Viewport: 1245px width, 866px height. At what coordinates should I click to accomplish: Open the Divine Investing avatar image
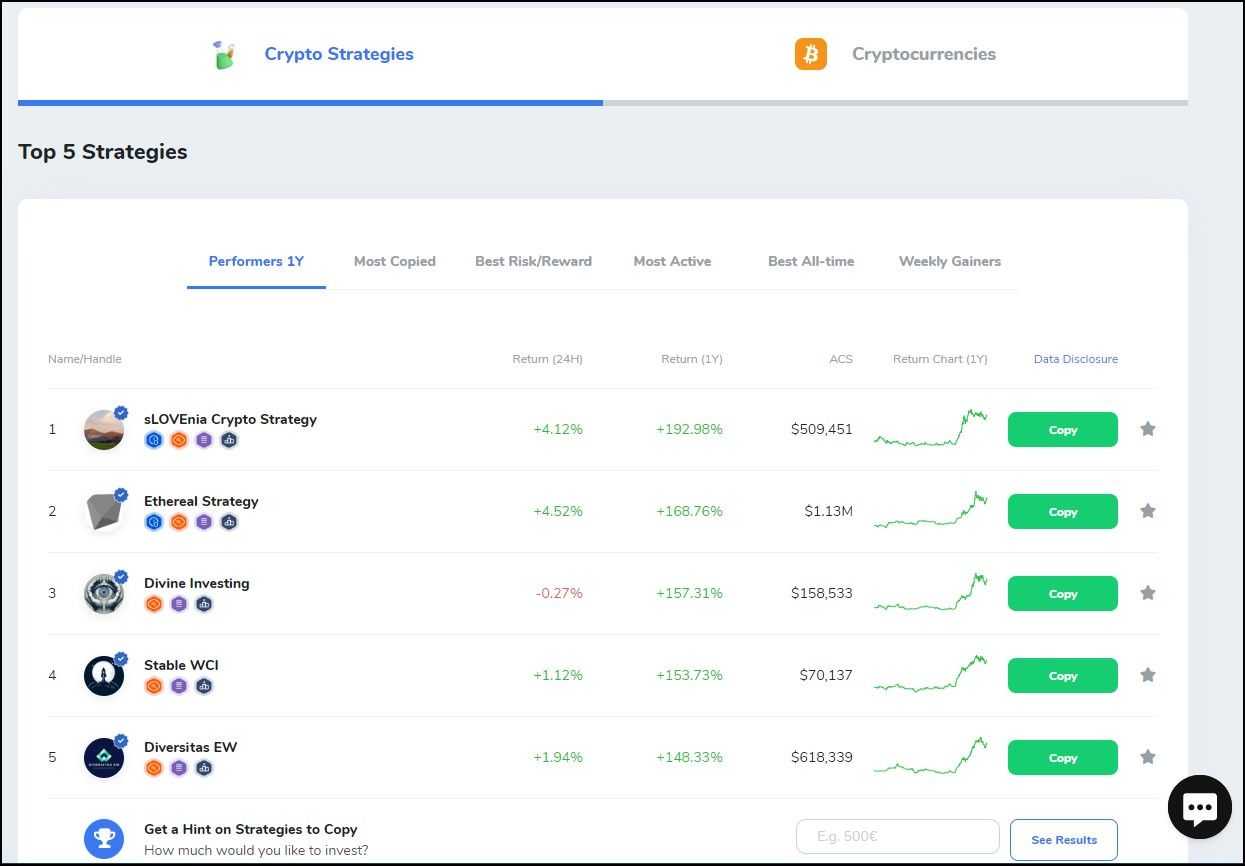pyautogui.click(x=104, y=593)
